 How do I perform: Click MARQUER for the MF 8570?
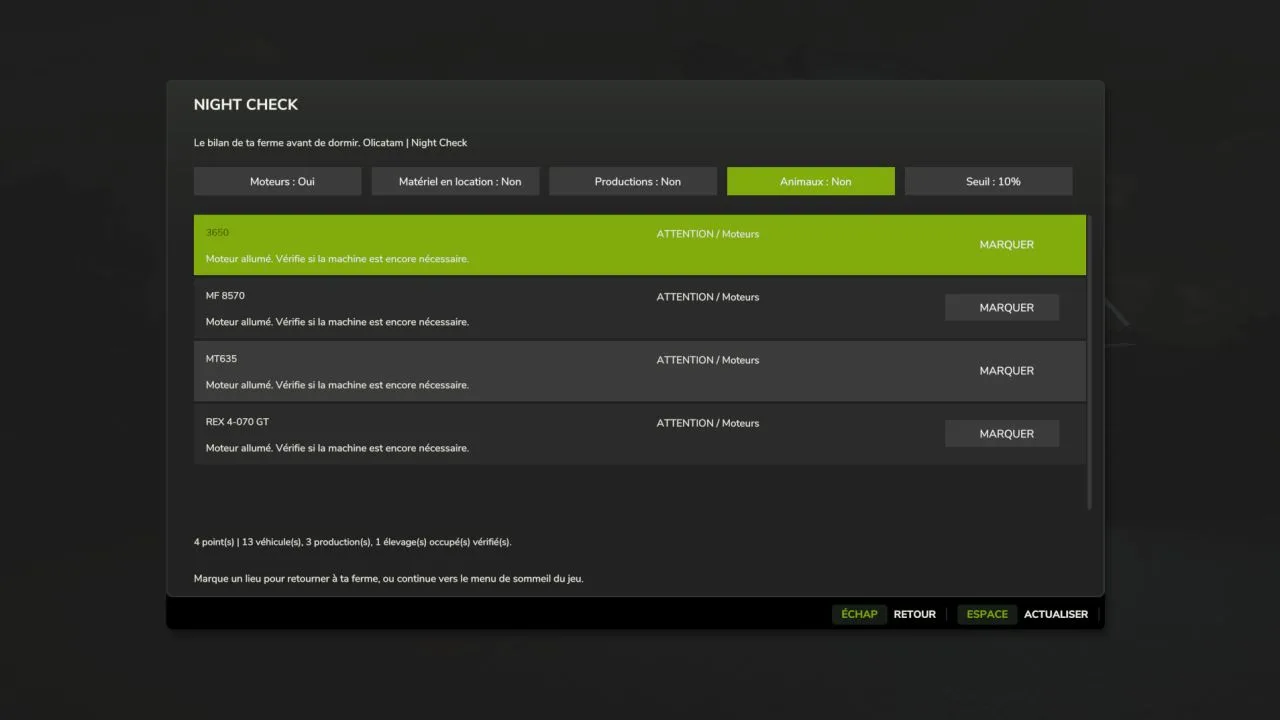(x=1002, y=308)
